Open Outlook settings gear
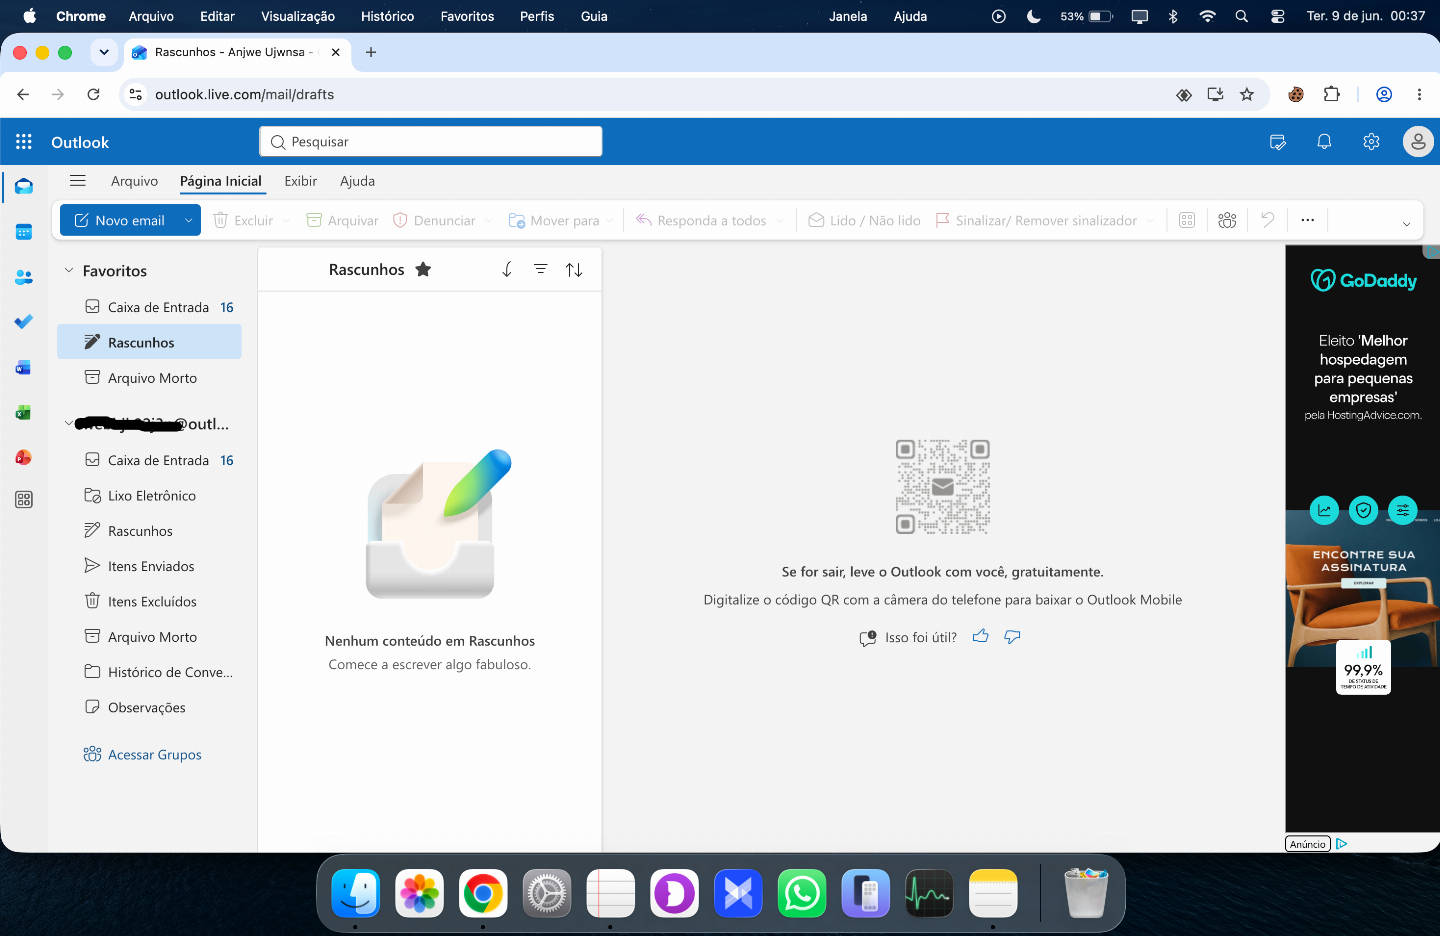This screenshot has width=1440, height=936. pyautogui.click(x=1371, y=142)
